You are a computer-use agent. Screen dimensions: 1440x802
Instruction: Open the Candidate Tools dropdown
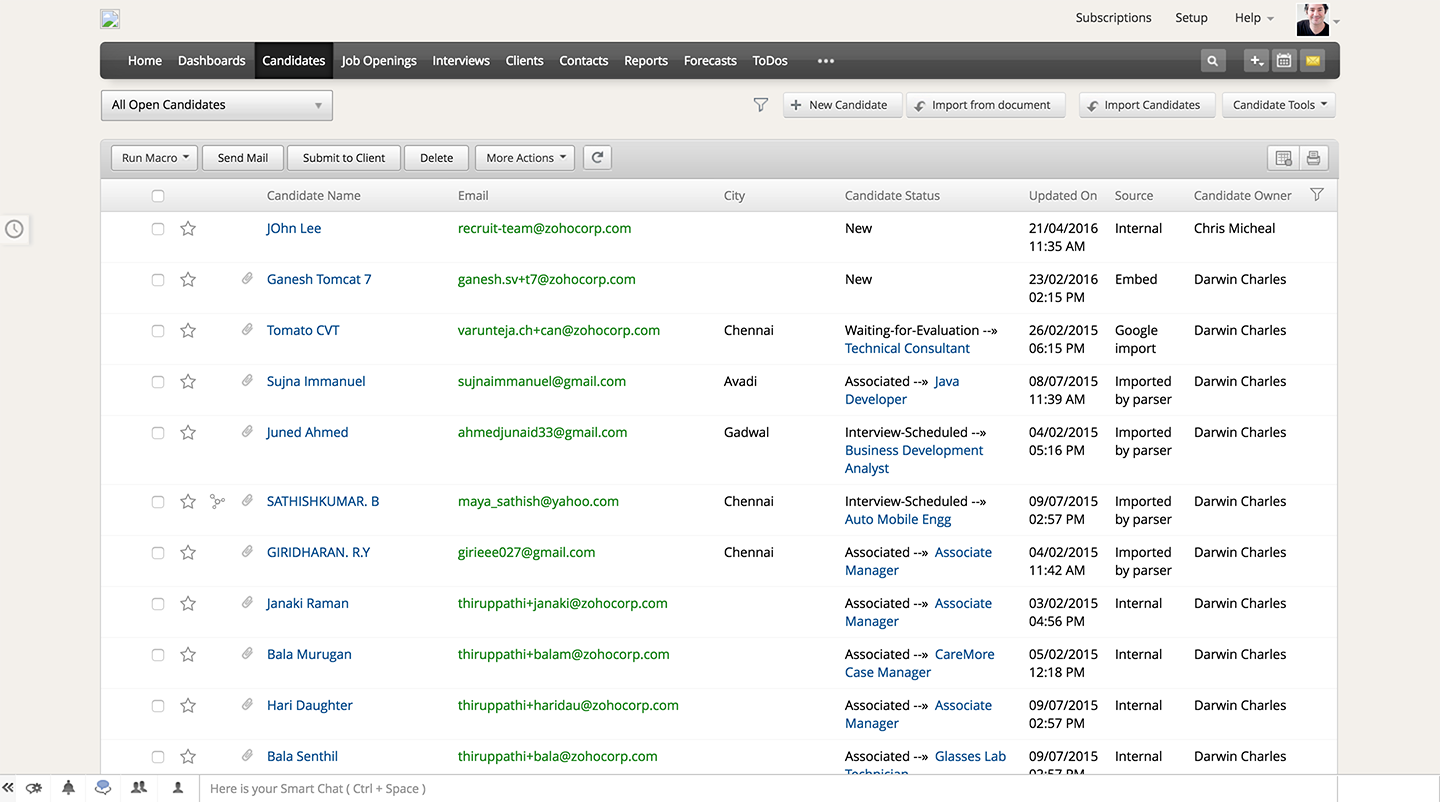coord(1279,105)
